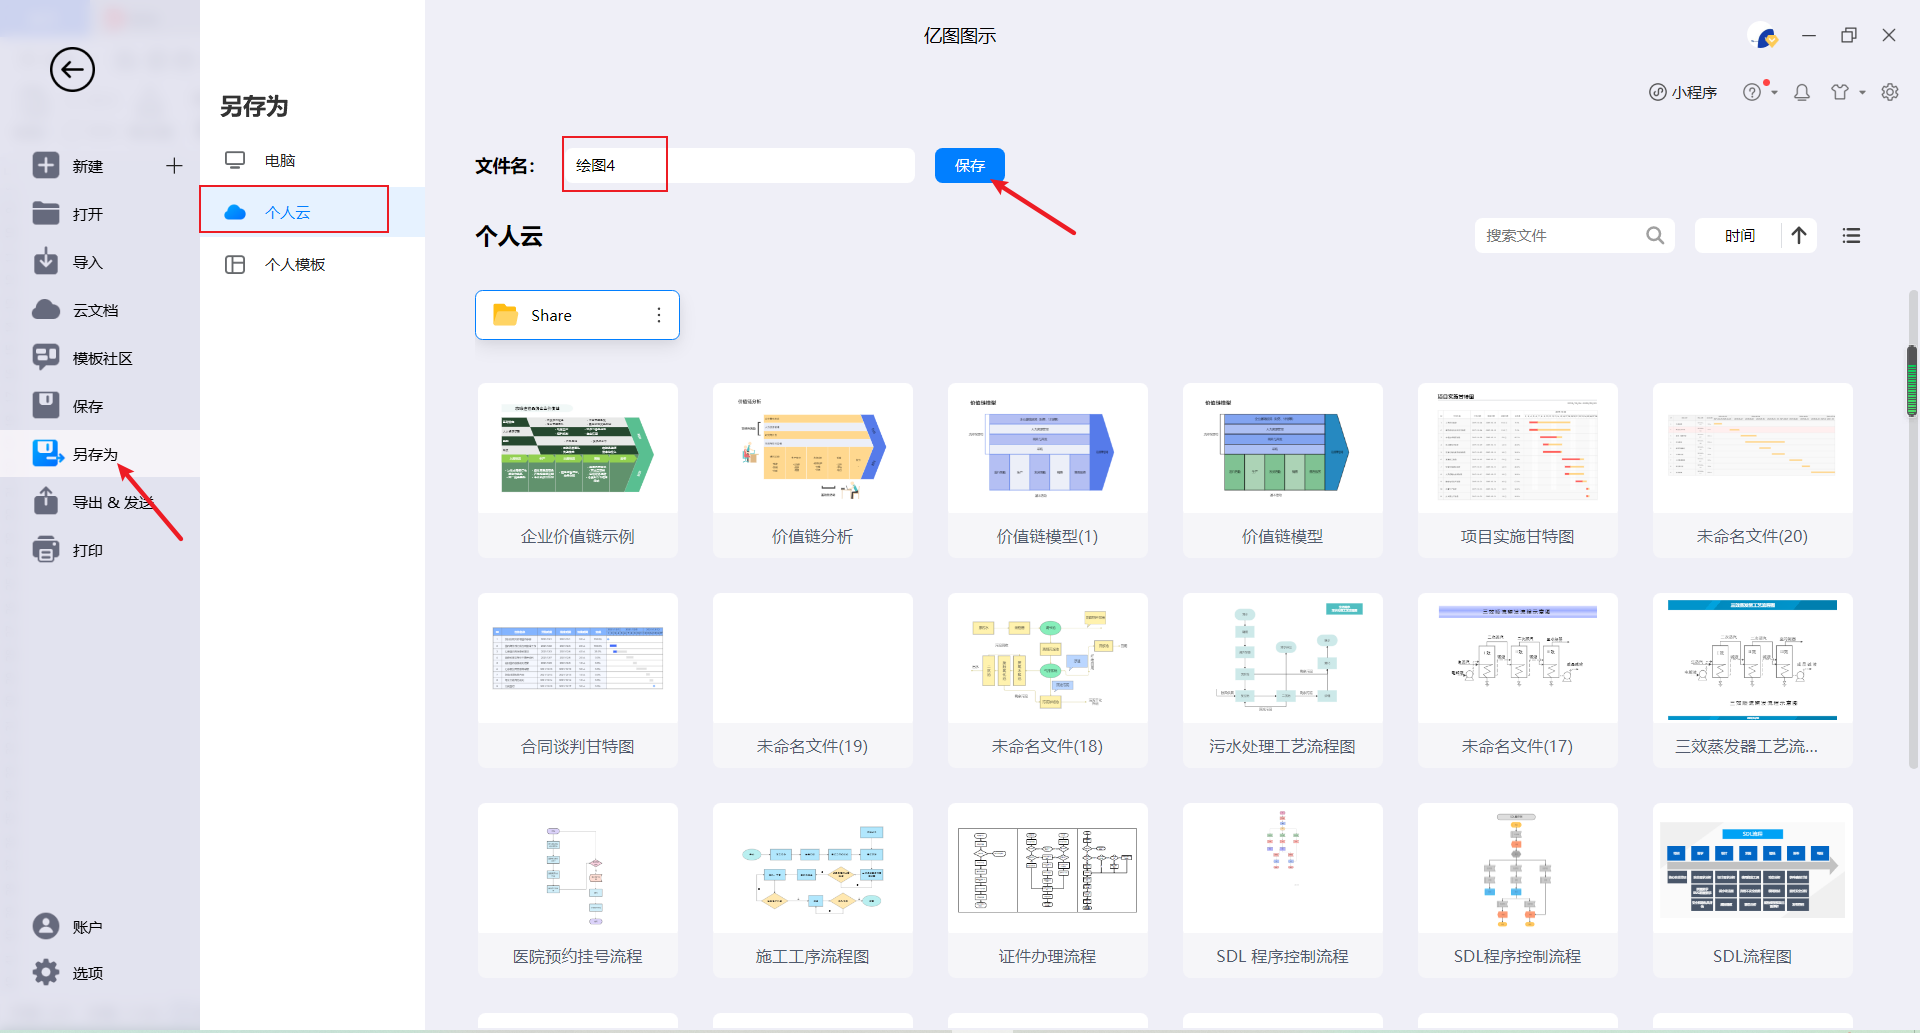Click the 小程序 link
This screenshot has width=1920, height=1033.
click(1683, 92)
